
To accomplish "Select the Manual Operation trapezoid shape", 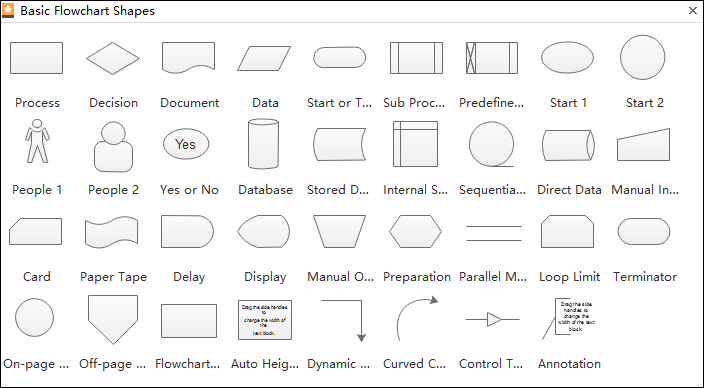I will coord(339,232).
